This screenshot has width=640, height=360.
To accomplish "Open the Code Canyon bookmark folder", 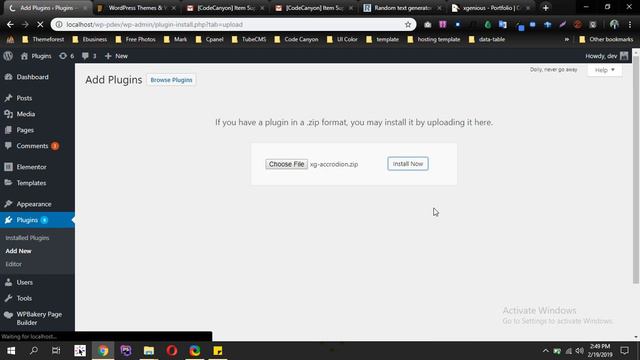I will pos(297,40).
